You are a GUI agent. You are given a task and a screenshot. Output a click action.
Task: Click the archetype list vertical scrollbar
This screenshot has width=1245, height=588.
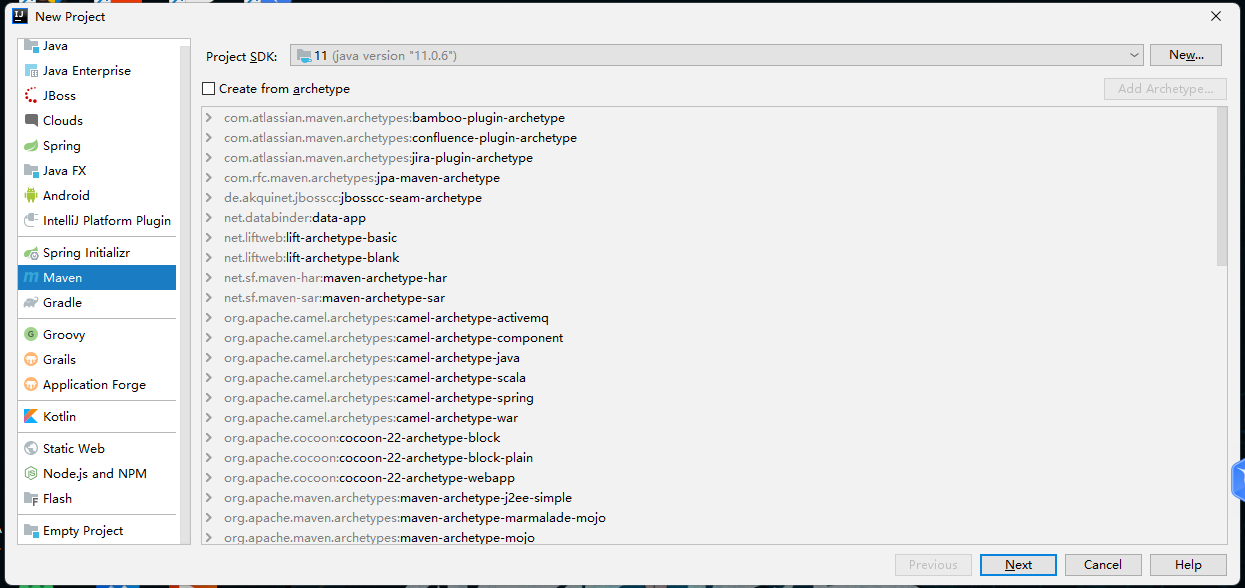pos(1222,187)
